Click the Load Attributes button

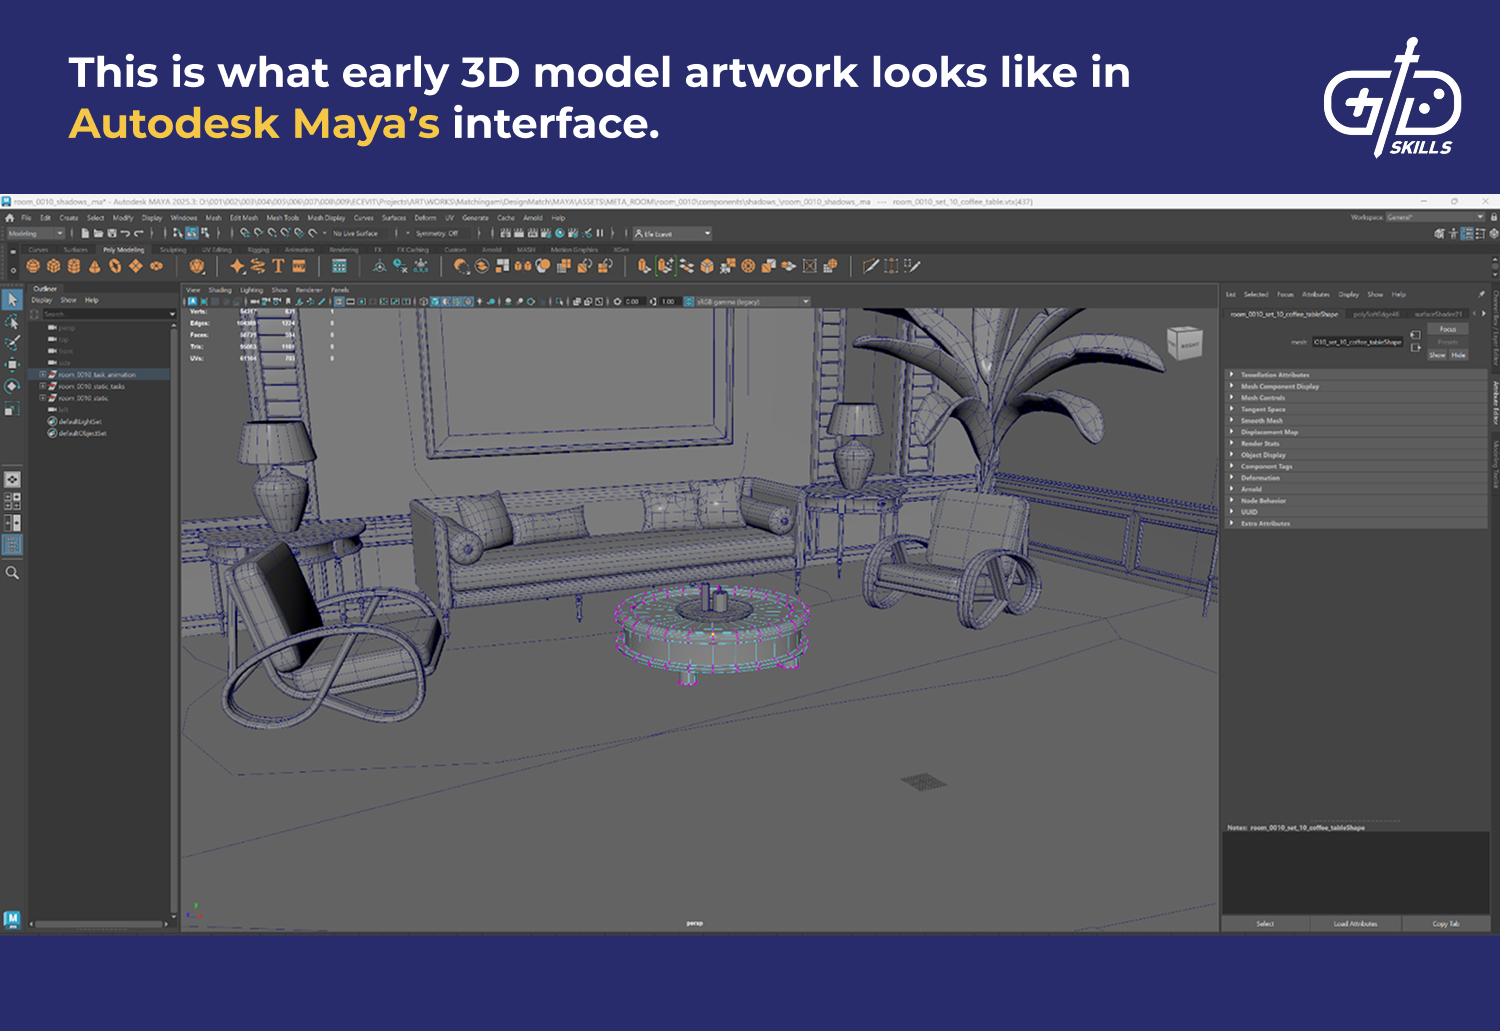[x=1355, y=924]
